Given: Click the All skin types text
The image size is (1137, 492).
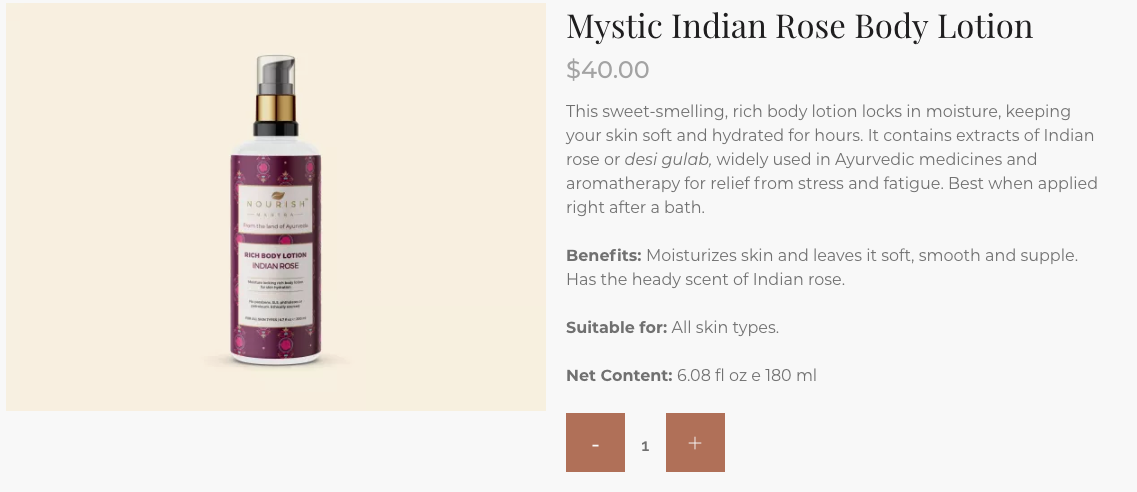Looking at the screenshot, I should 725,328.
